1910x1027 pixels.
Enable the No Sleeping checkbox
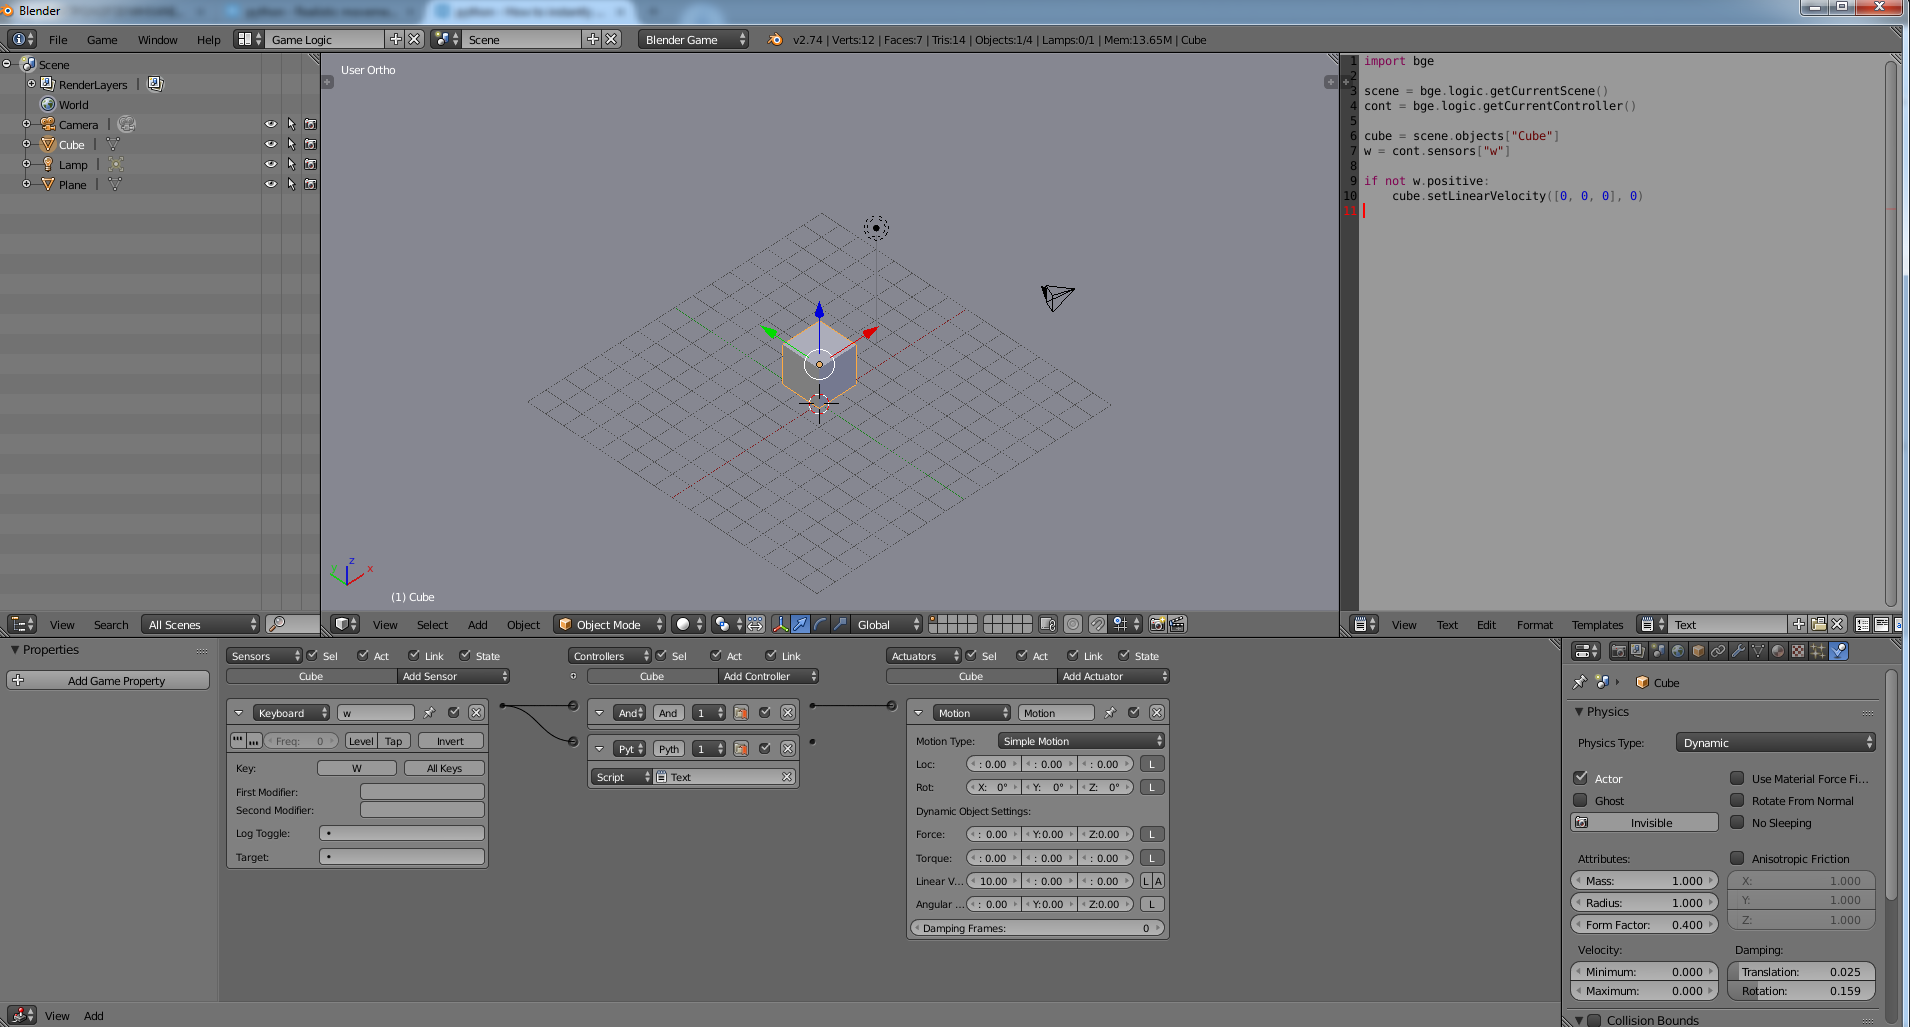(1737, 822)
